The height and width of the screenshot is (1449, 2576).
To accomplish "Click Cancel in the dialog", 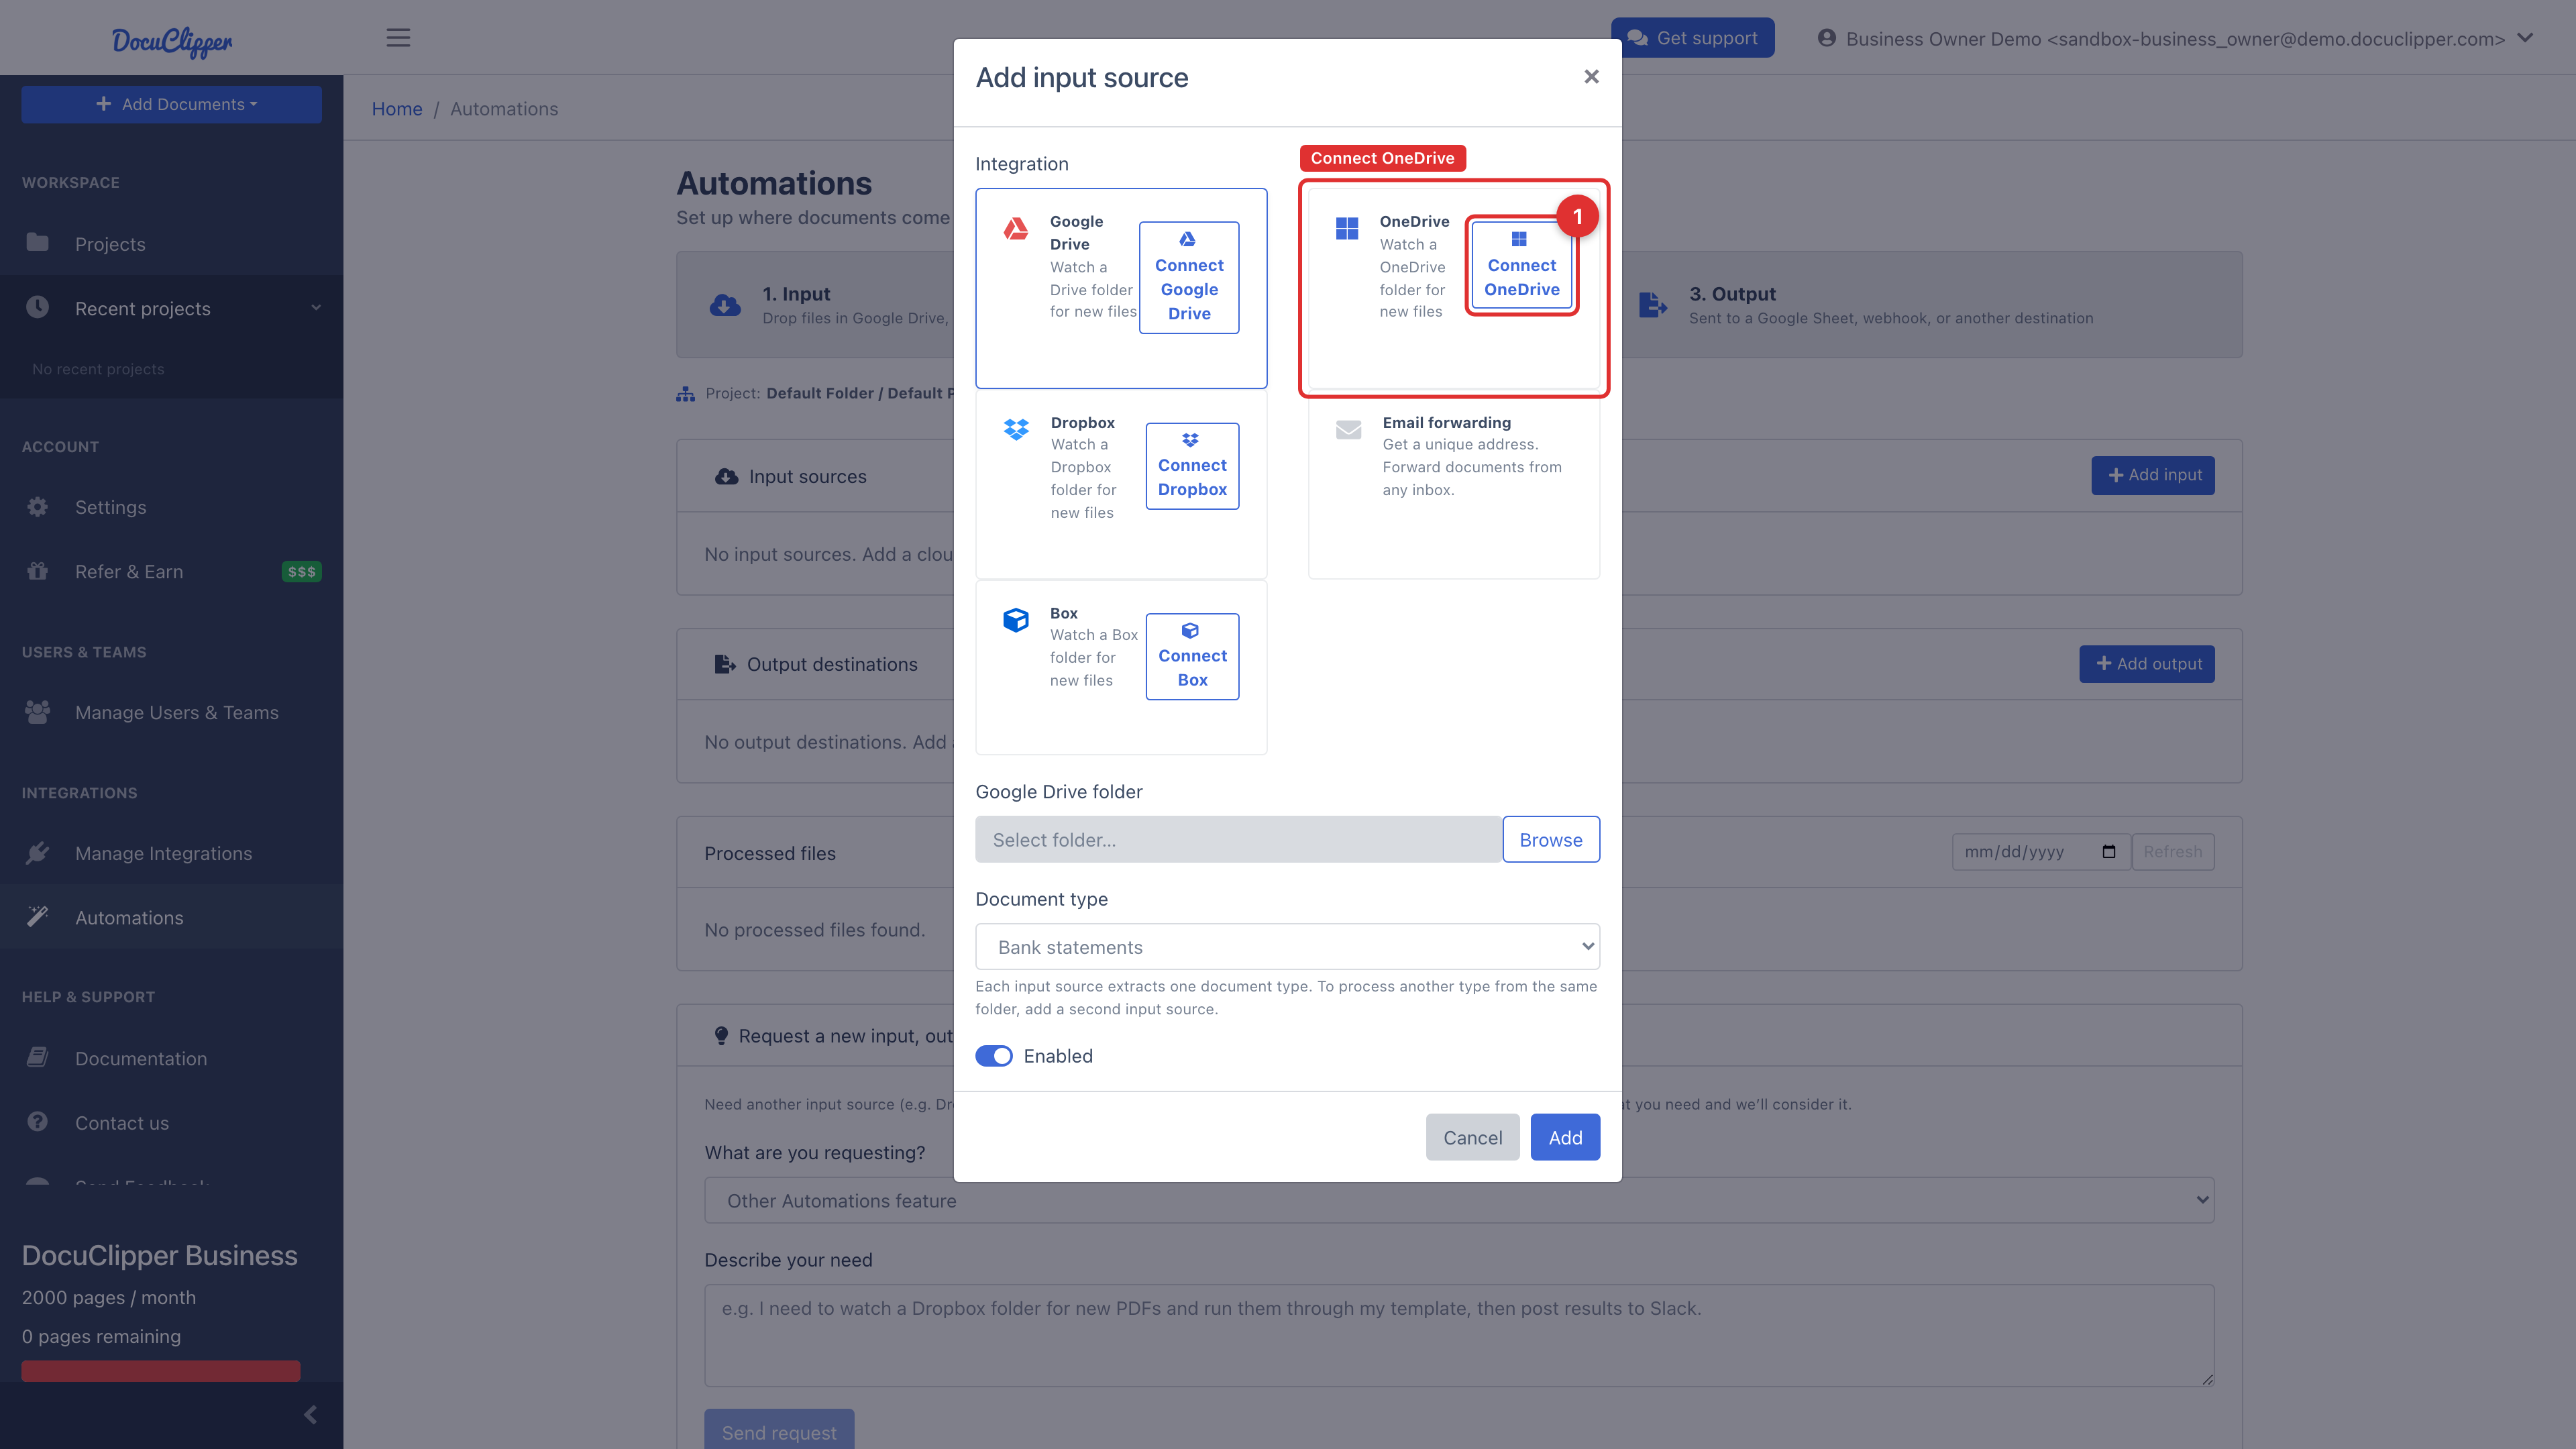I will point(1472,1137).
